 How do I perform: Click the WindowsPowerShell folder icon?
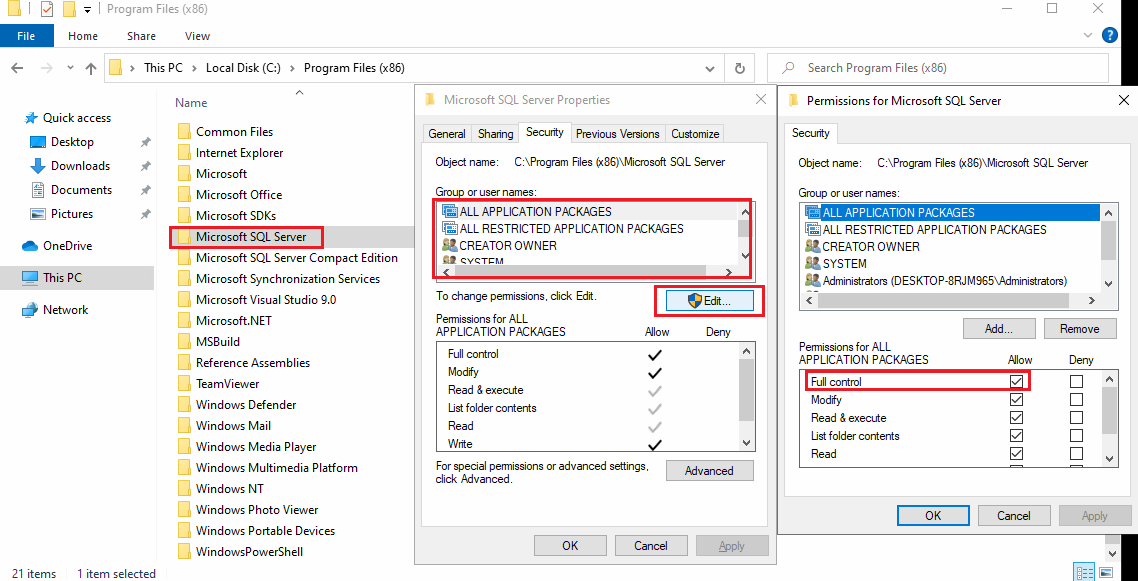[x=184, y=552]
